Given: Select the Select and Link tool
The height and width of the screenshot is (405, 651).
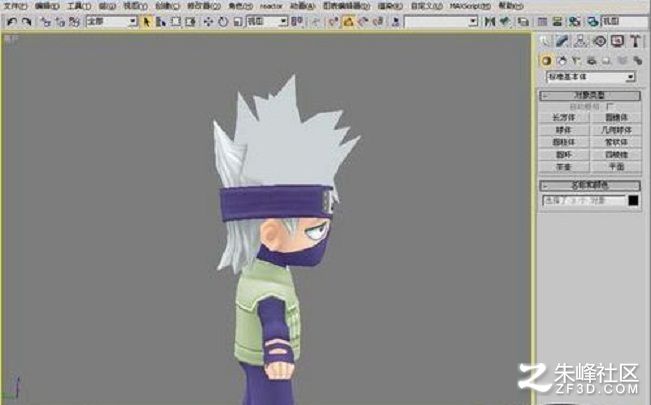Looking at the screenshot, I should pos(46,22).
